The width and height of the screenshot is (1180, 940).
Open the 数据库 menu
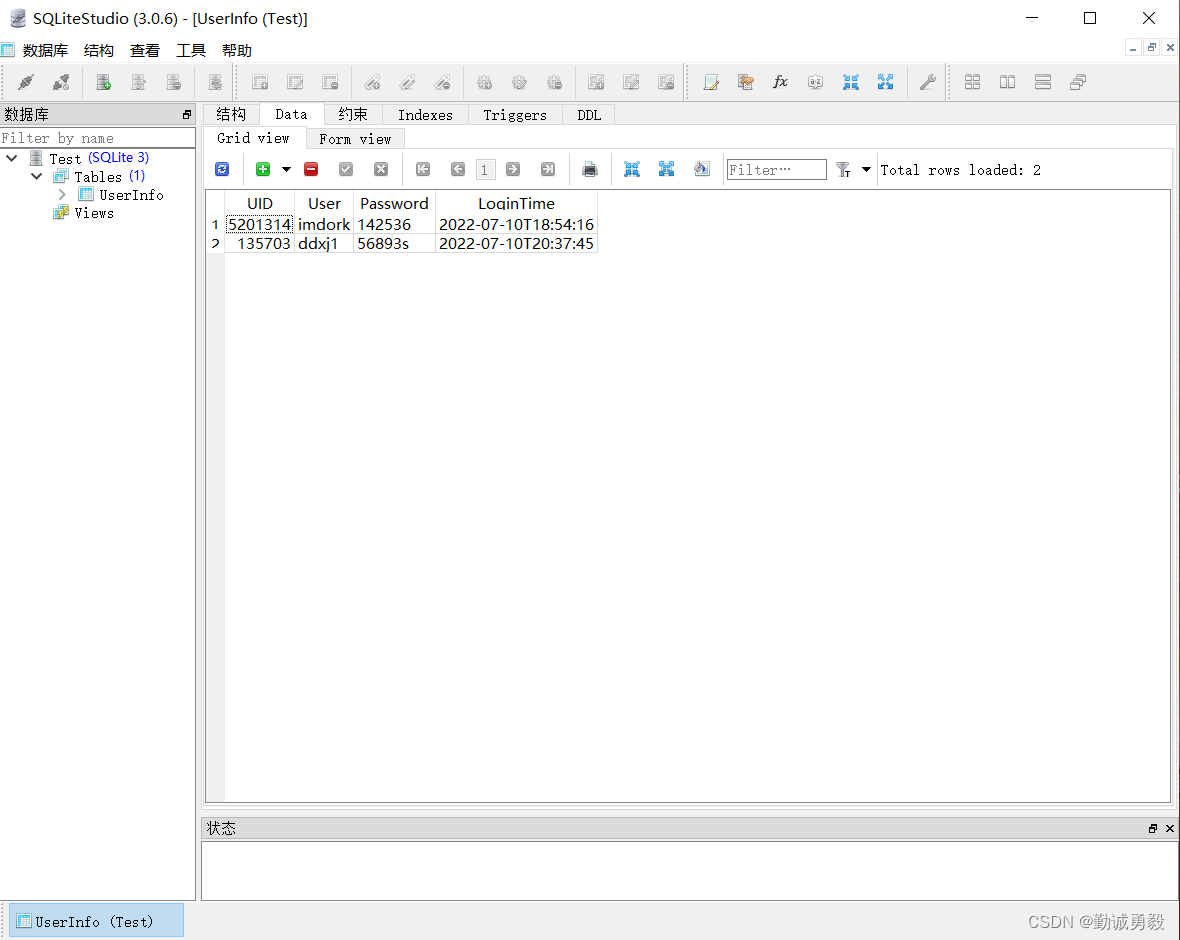45,50
